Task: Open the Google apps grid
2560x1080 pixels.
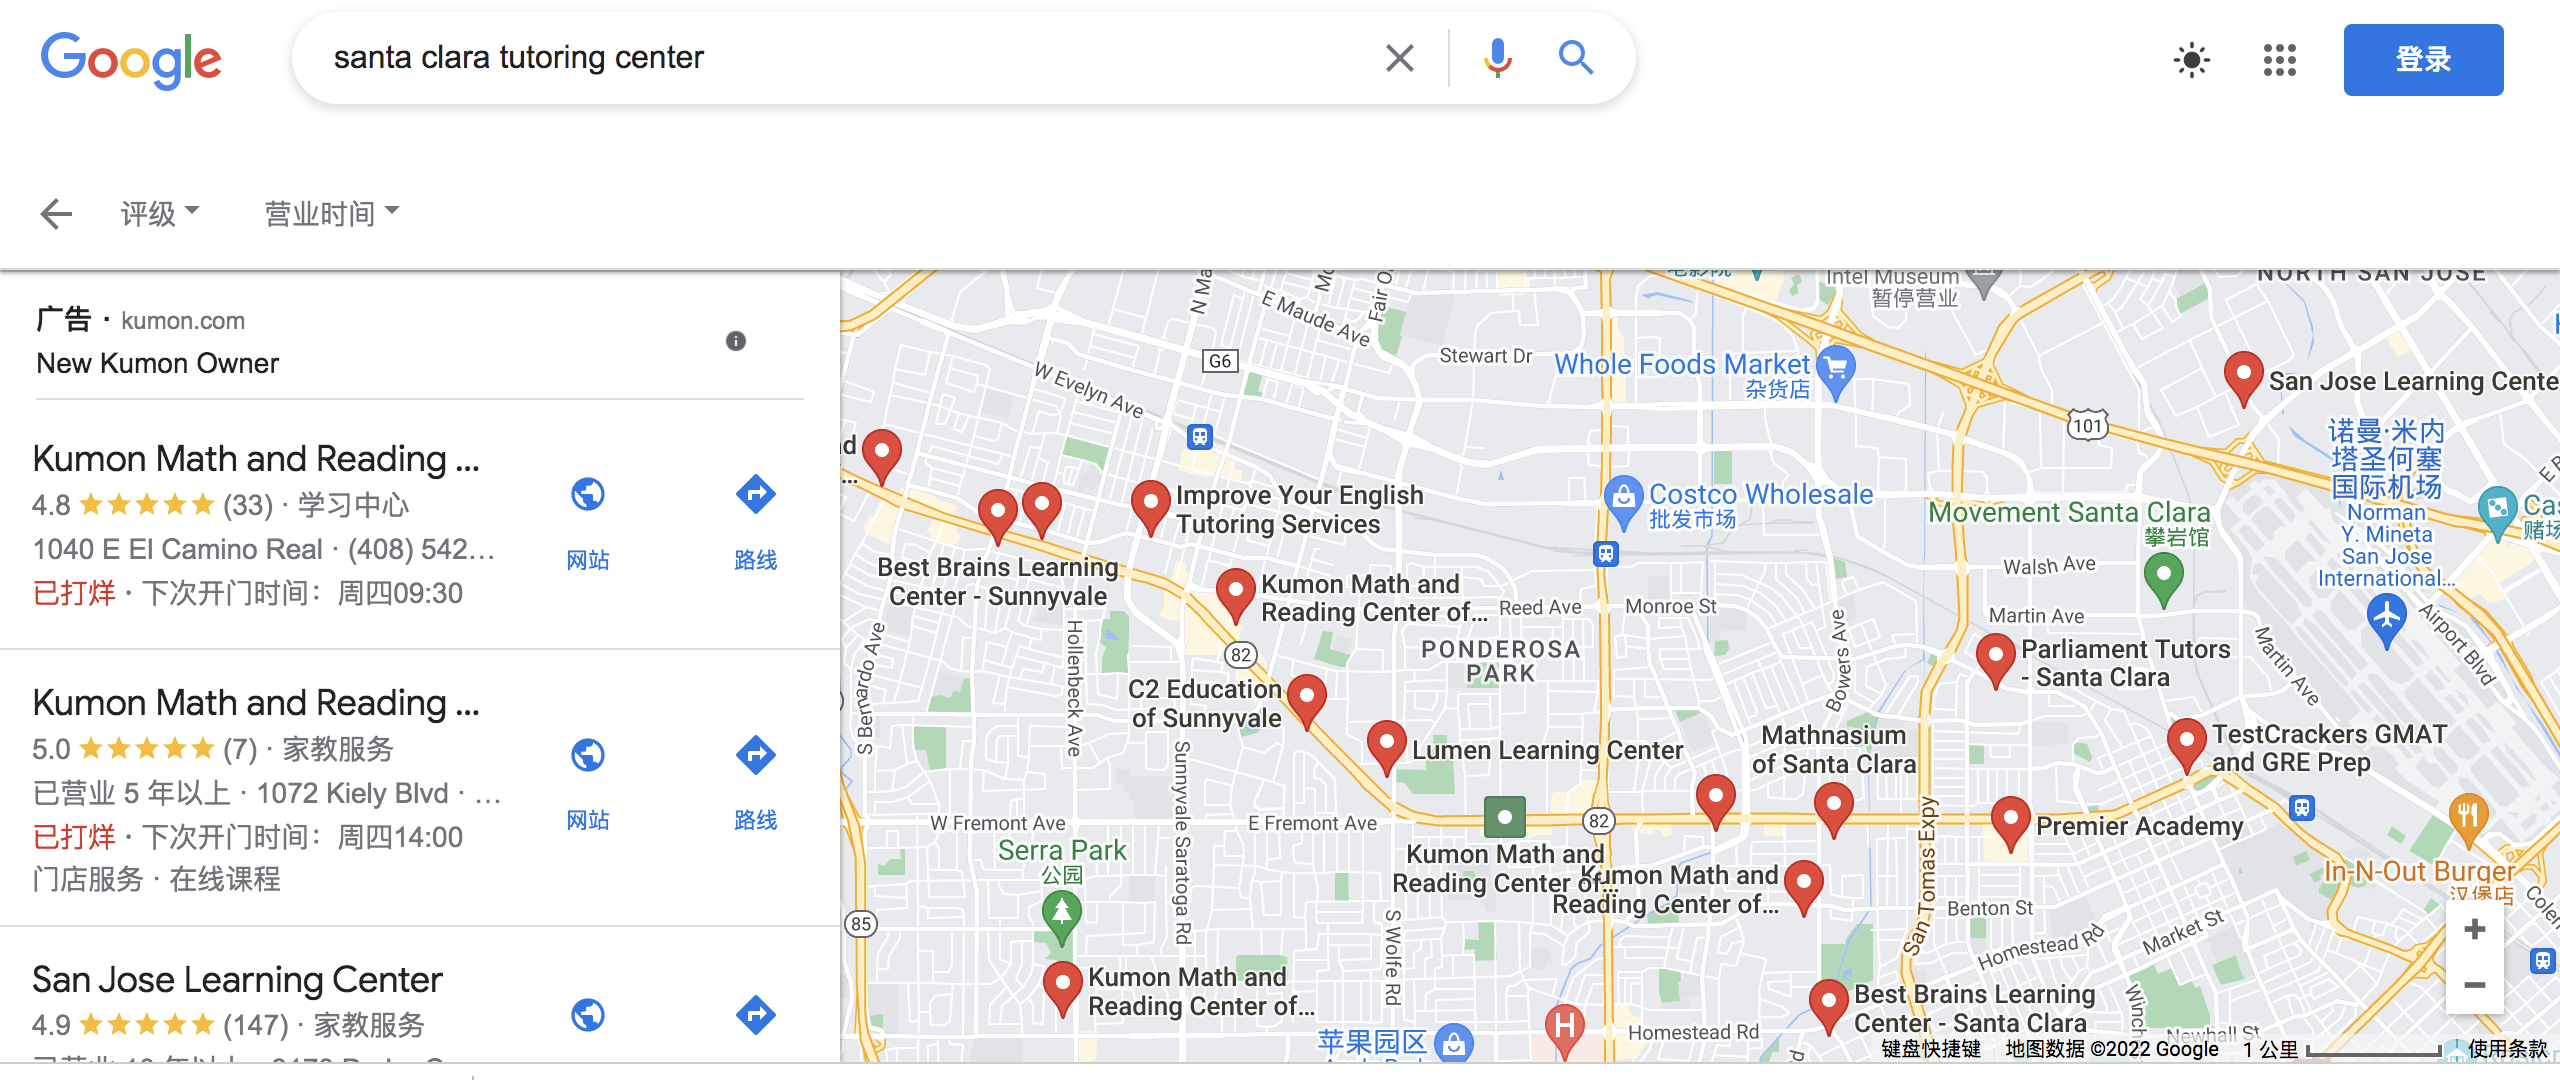Action: [x=2279, y=60]
